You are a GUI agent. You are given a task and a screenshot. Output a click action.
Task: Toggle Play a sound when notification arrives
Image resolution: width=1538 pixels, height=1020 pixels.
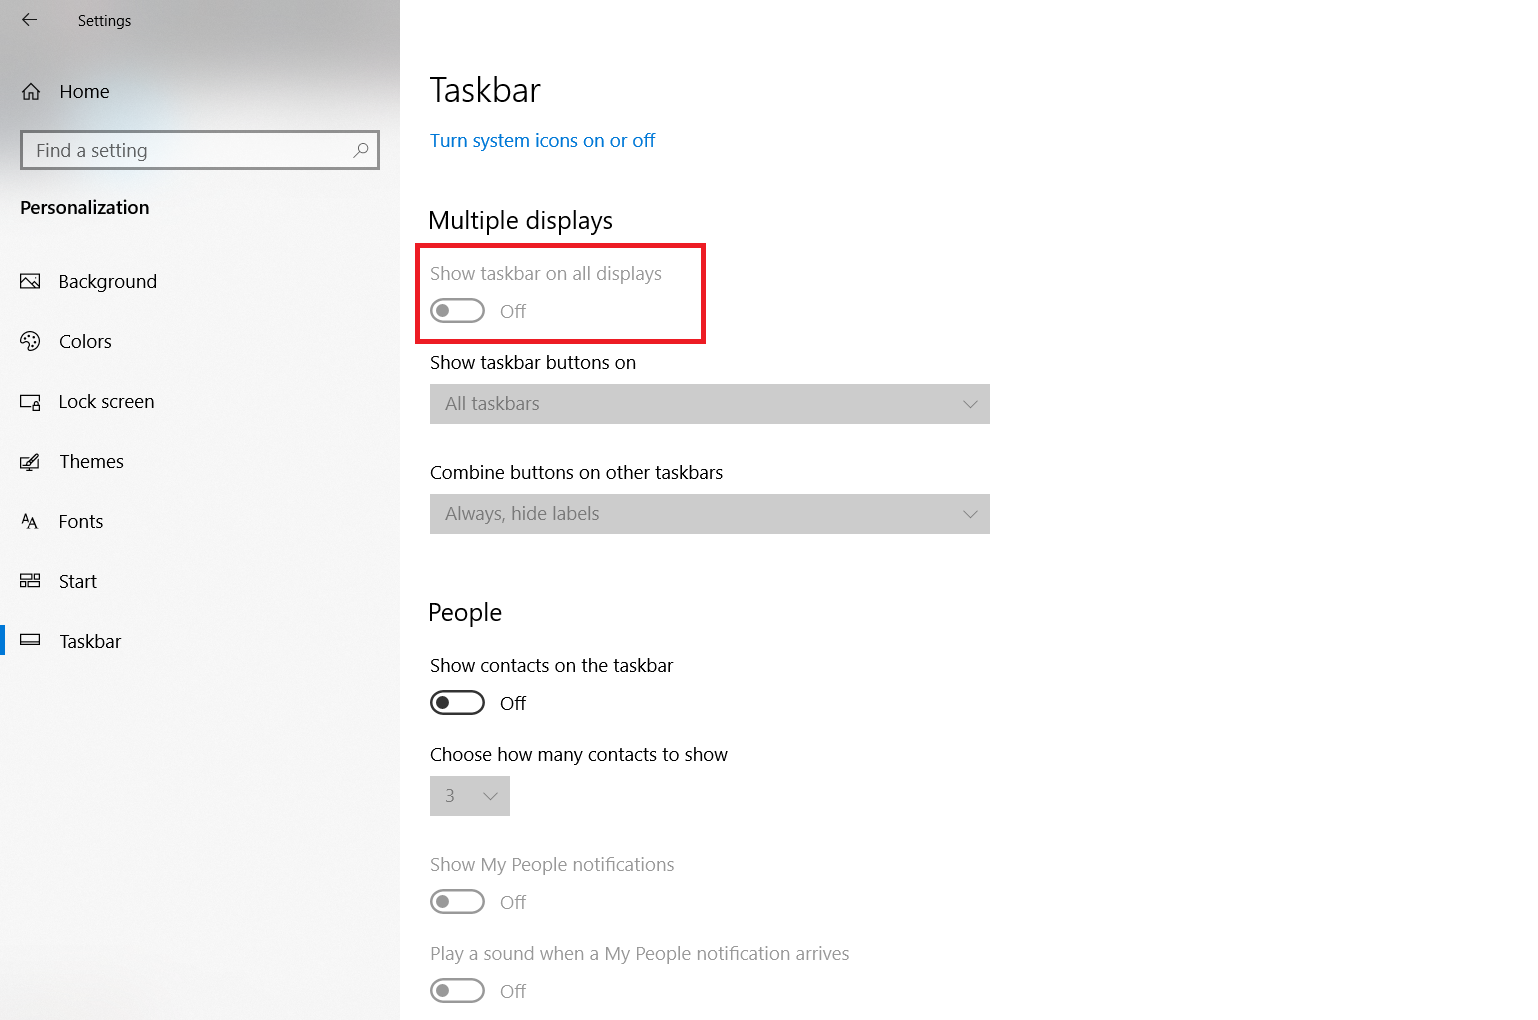[x=457, y=990]
